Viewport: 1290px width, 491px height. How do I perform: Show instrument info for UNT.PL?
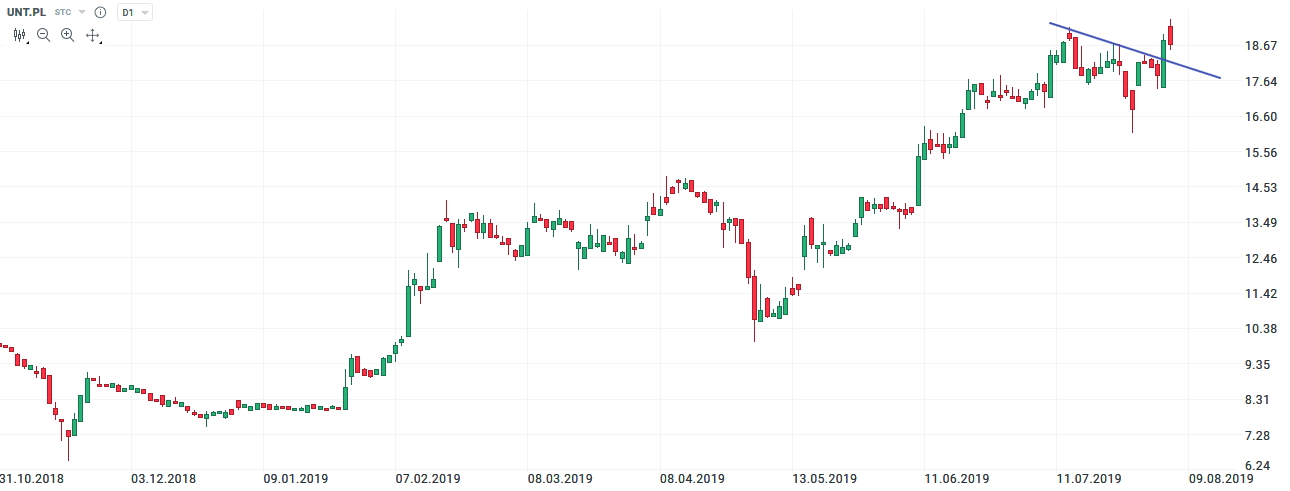coord(100,13)
